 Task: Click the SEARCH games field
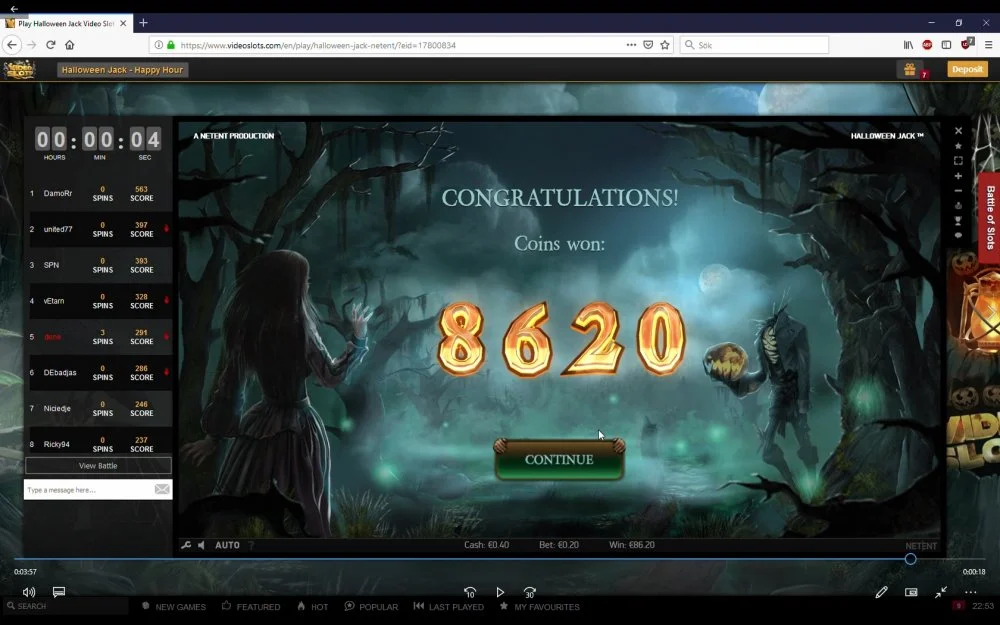pyautogui.click(x=64, y=606)
